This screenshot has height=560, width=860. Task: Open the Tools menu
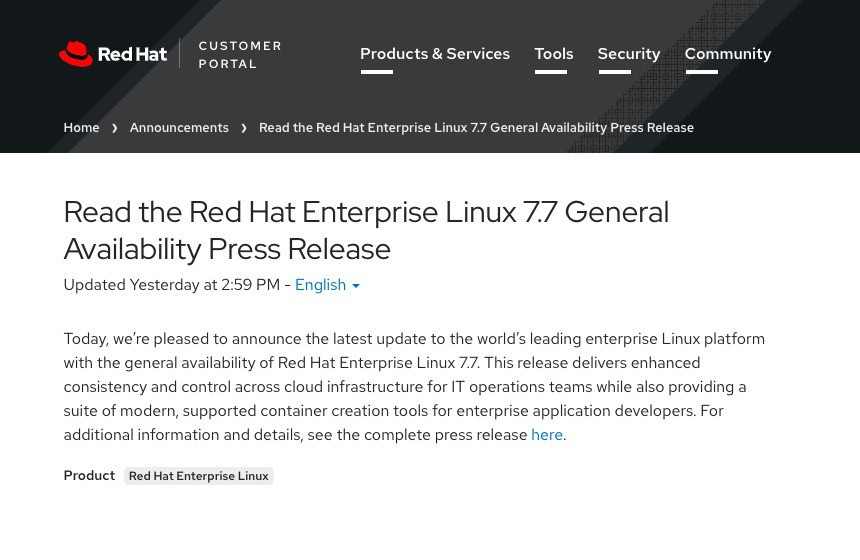click(553, 54)
